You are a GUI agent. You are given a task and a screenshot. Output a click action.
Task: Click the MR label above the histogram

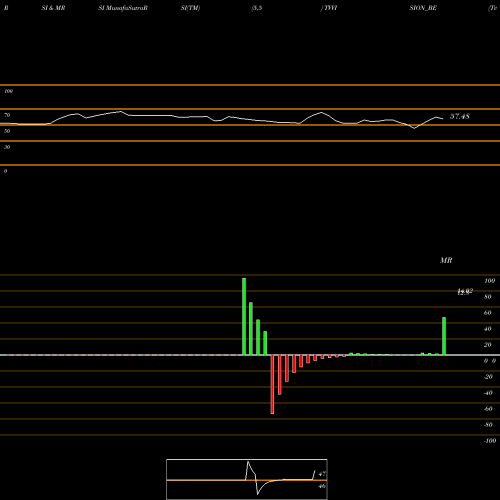pyautogui.click(x=446, y=260)
